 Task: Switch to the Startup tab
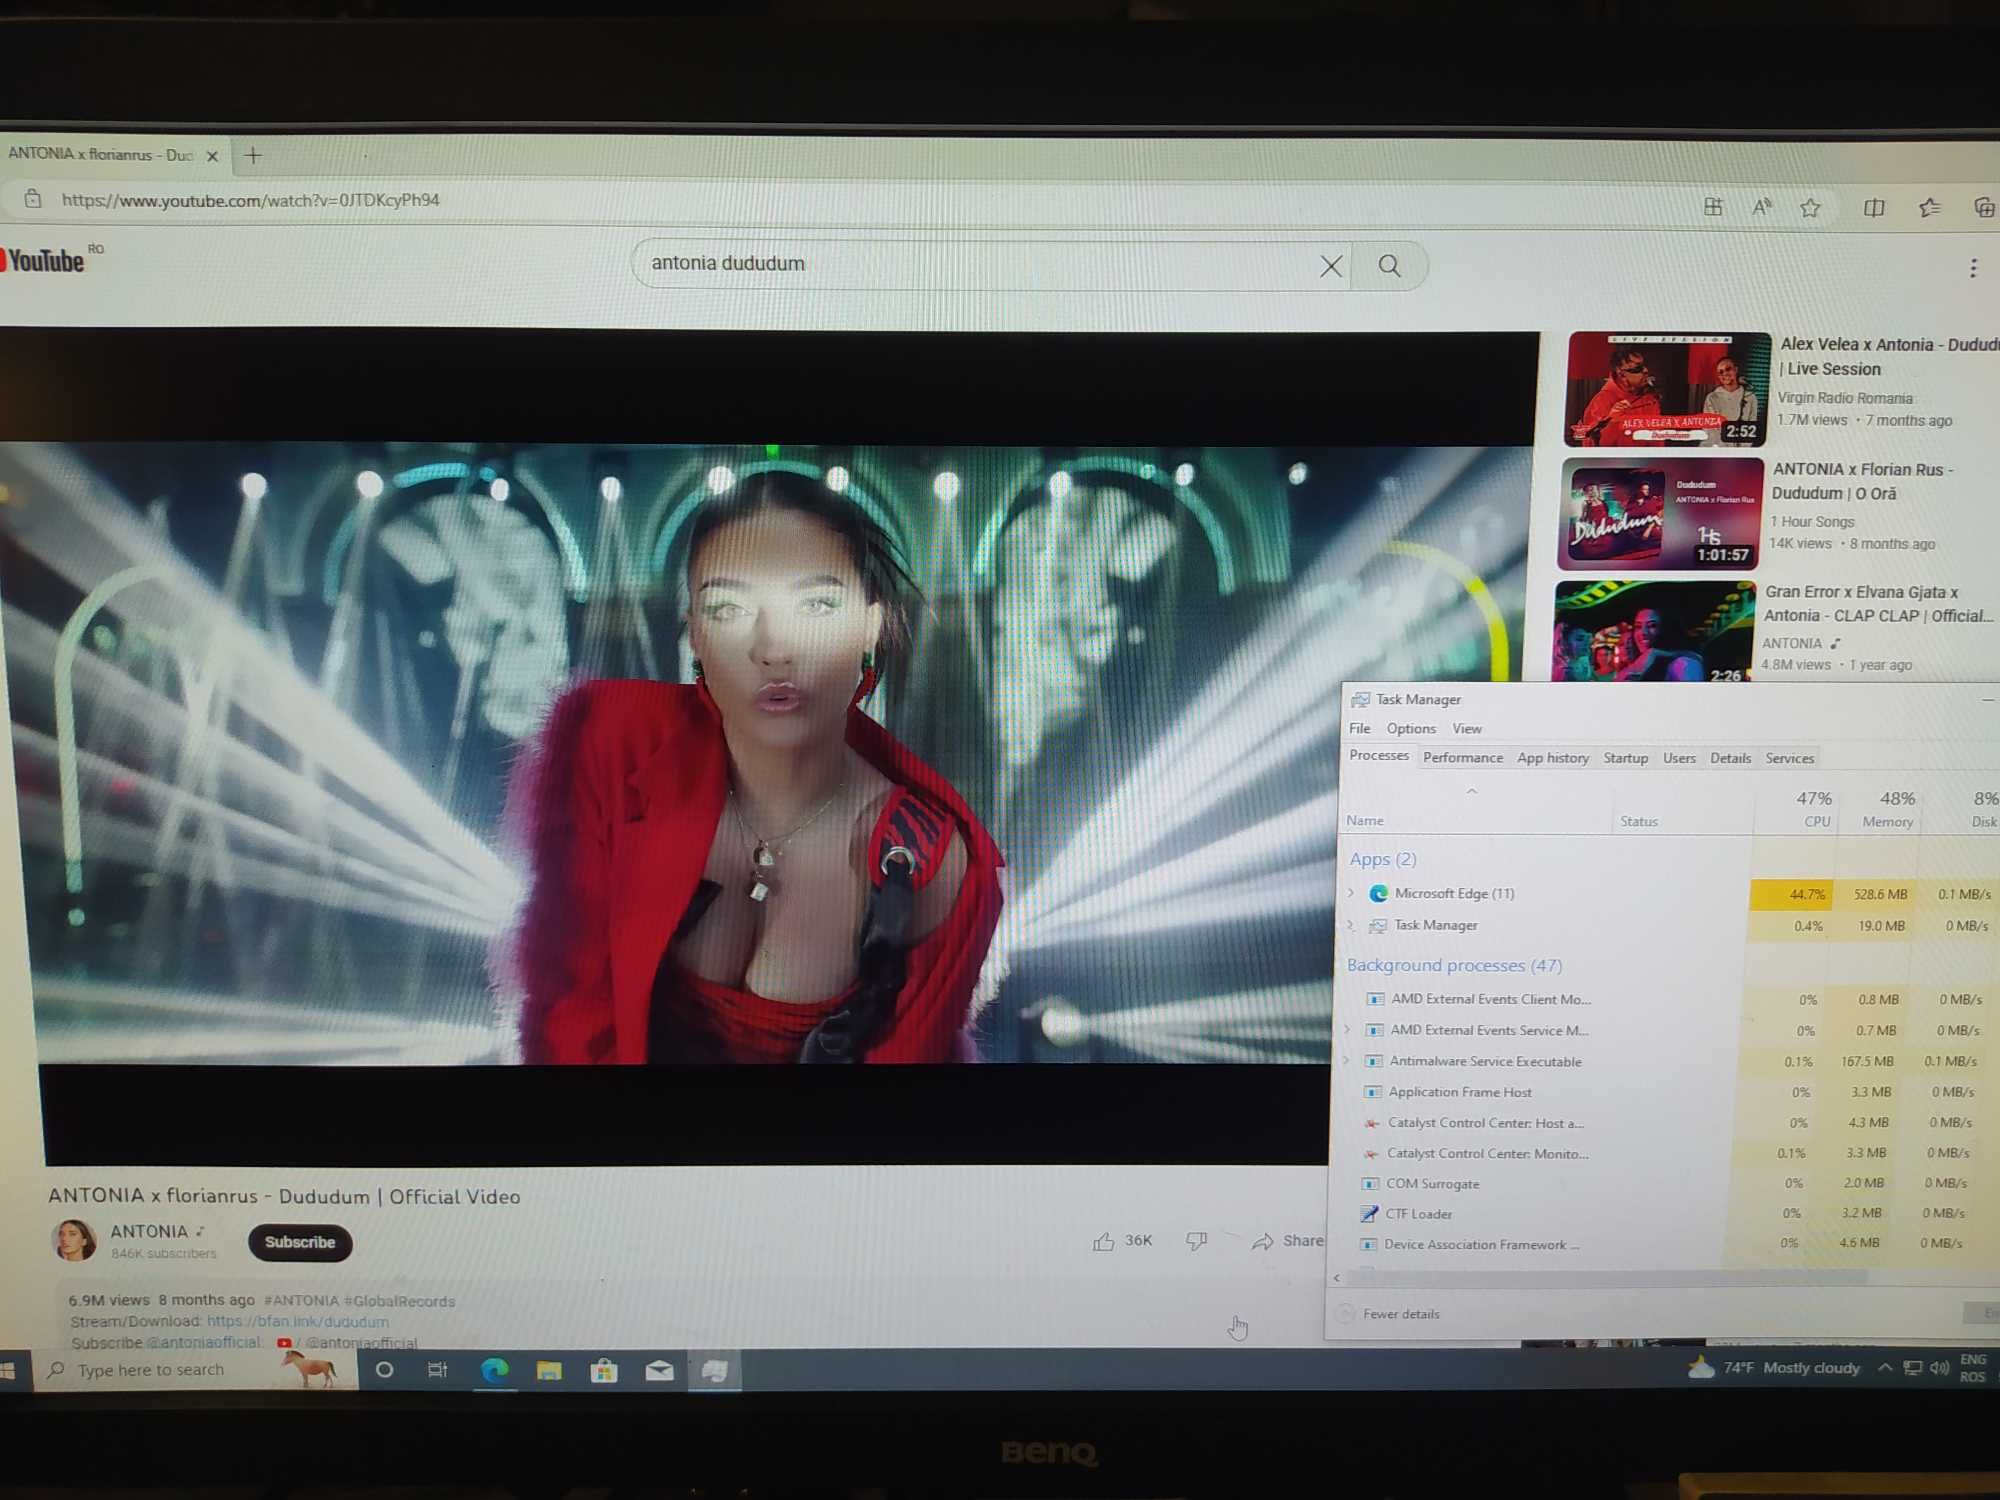[x=1626, y=758]
